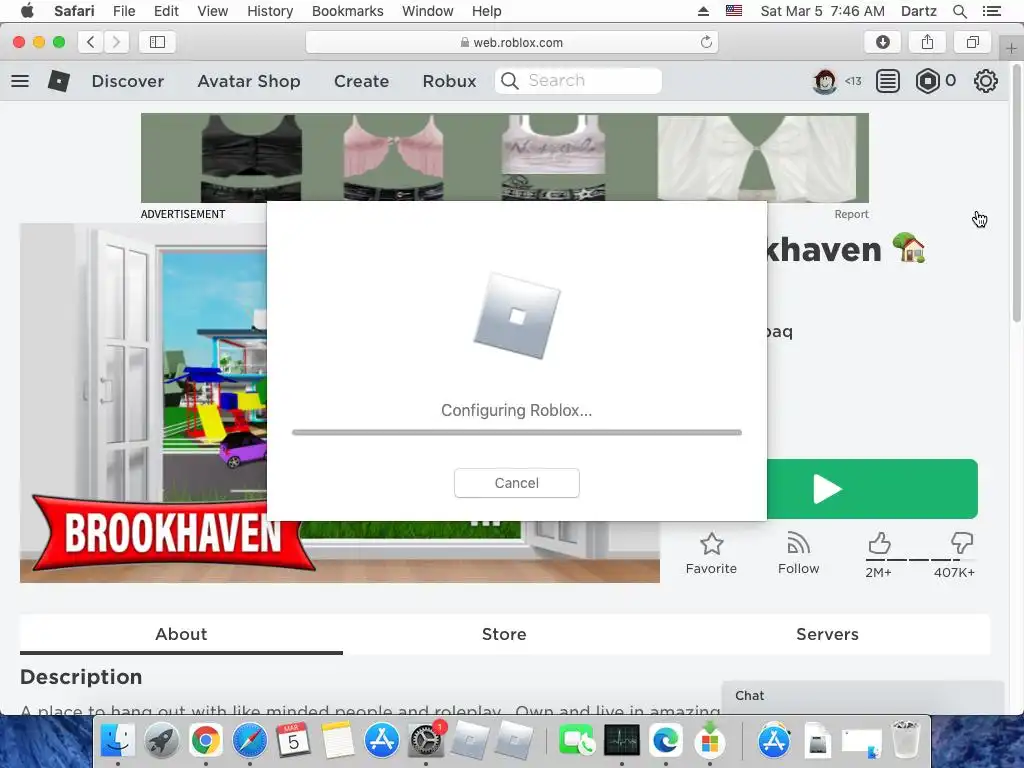Open the input source US flag menu
Image resolution: width=1024 pixels, height=768 pixels.
[734, 11]
